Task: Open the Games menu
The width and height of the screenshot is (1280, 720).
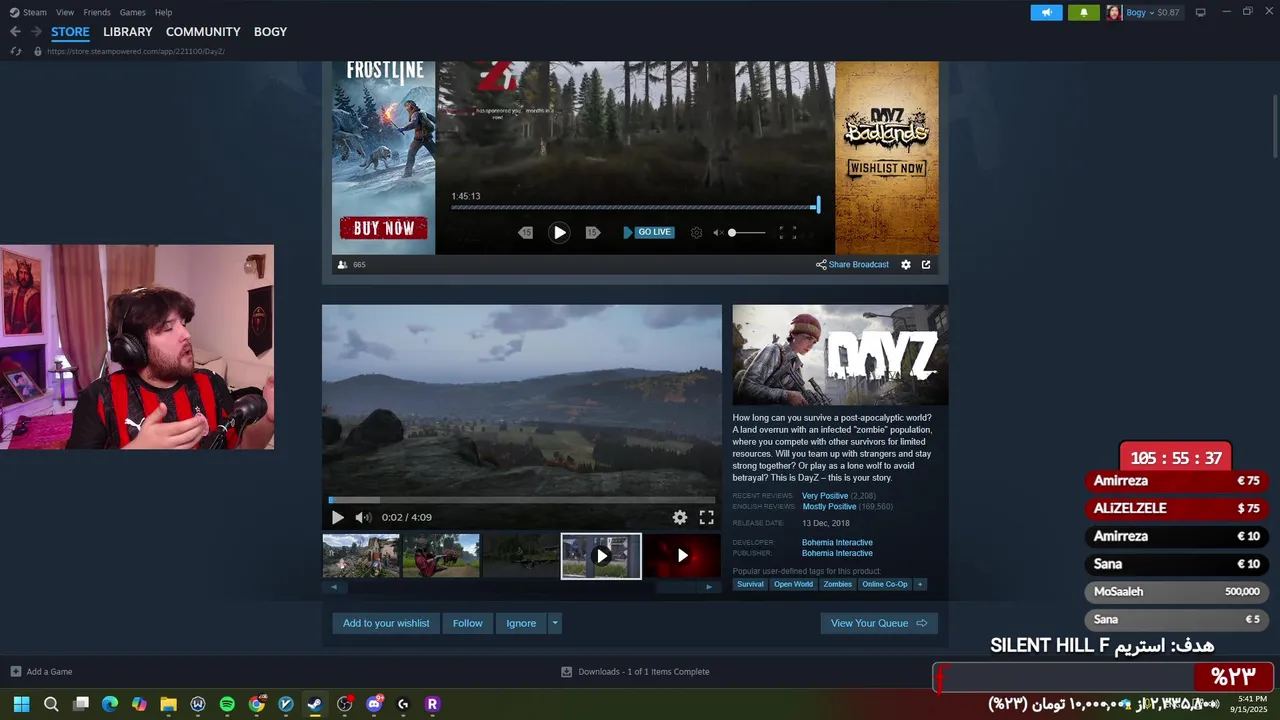Action: 132,12
